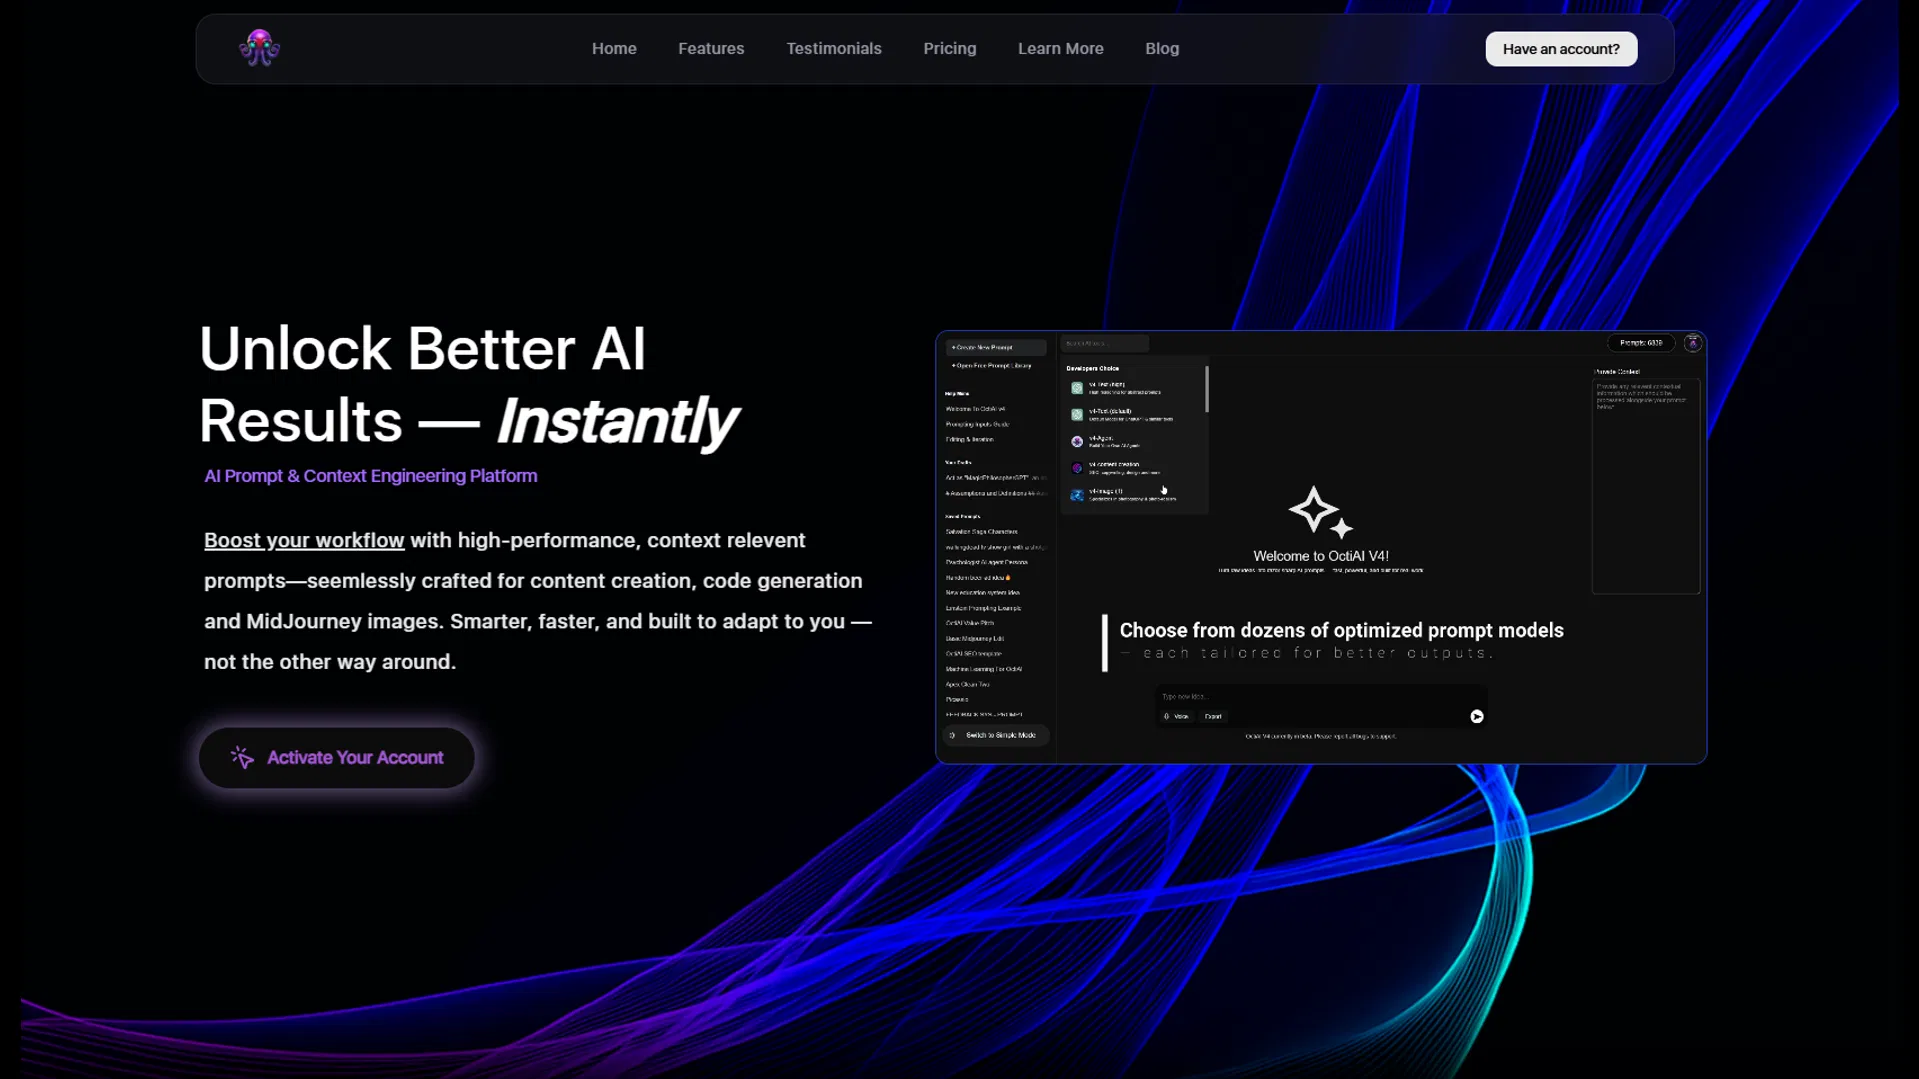Screen dimensions: 1919x1079
Task: Click the octopus logo in the navbar
Action: coord(259,47)
